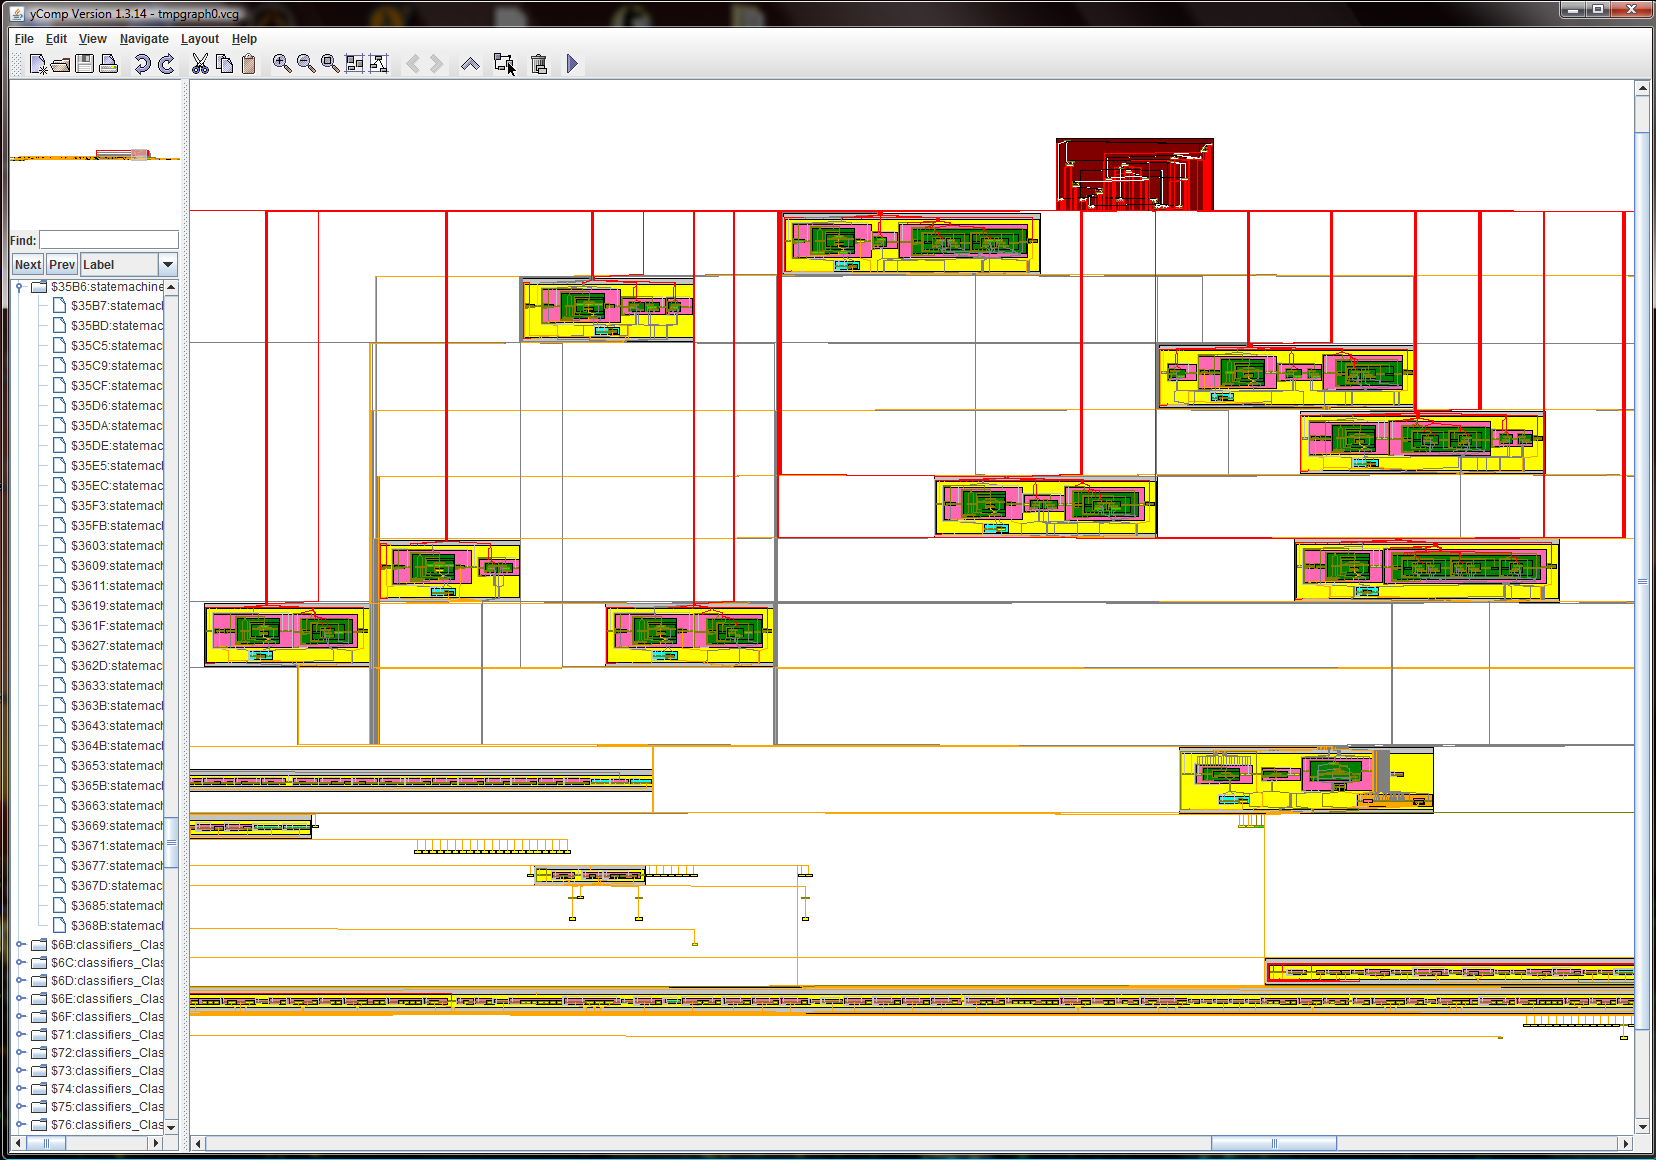Viewport: 1656px width, 1160px height.
Task: Click the Prev search button
Action: 62,265
